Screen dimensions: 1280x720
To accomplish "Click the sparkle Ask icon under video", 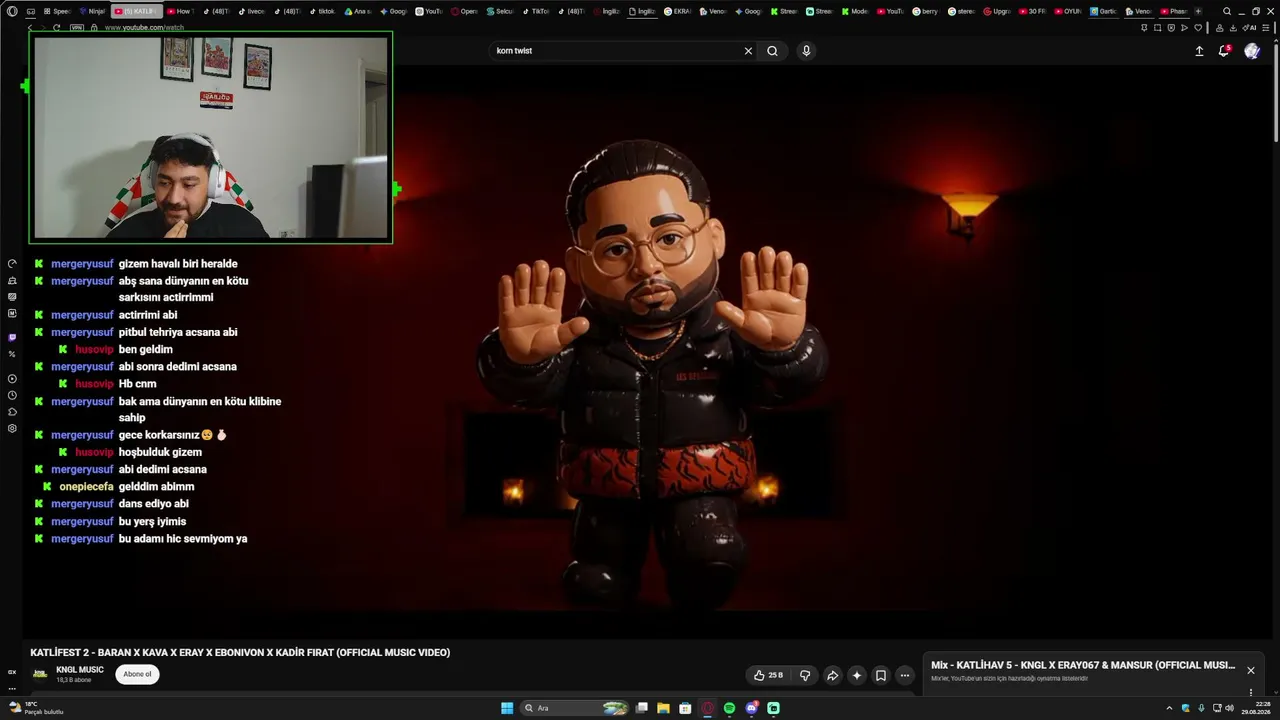I will (x=856, y=675).
